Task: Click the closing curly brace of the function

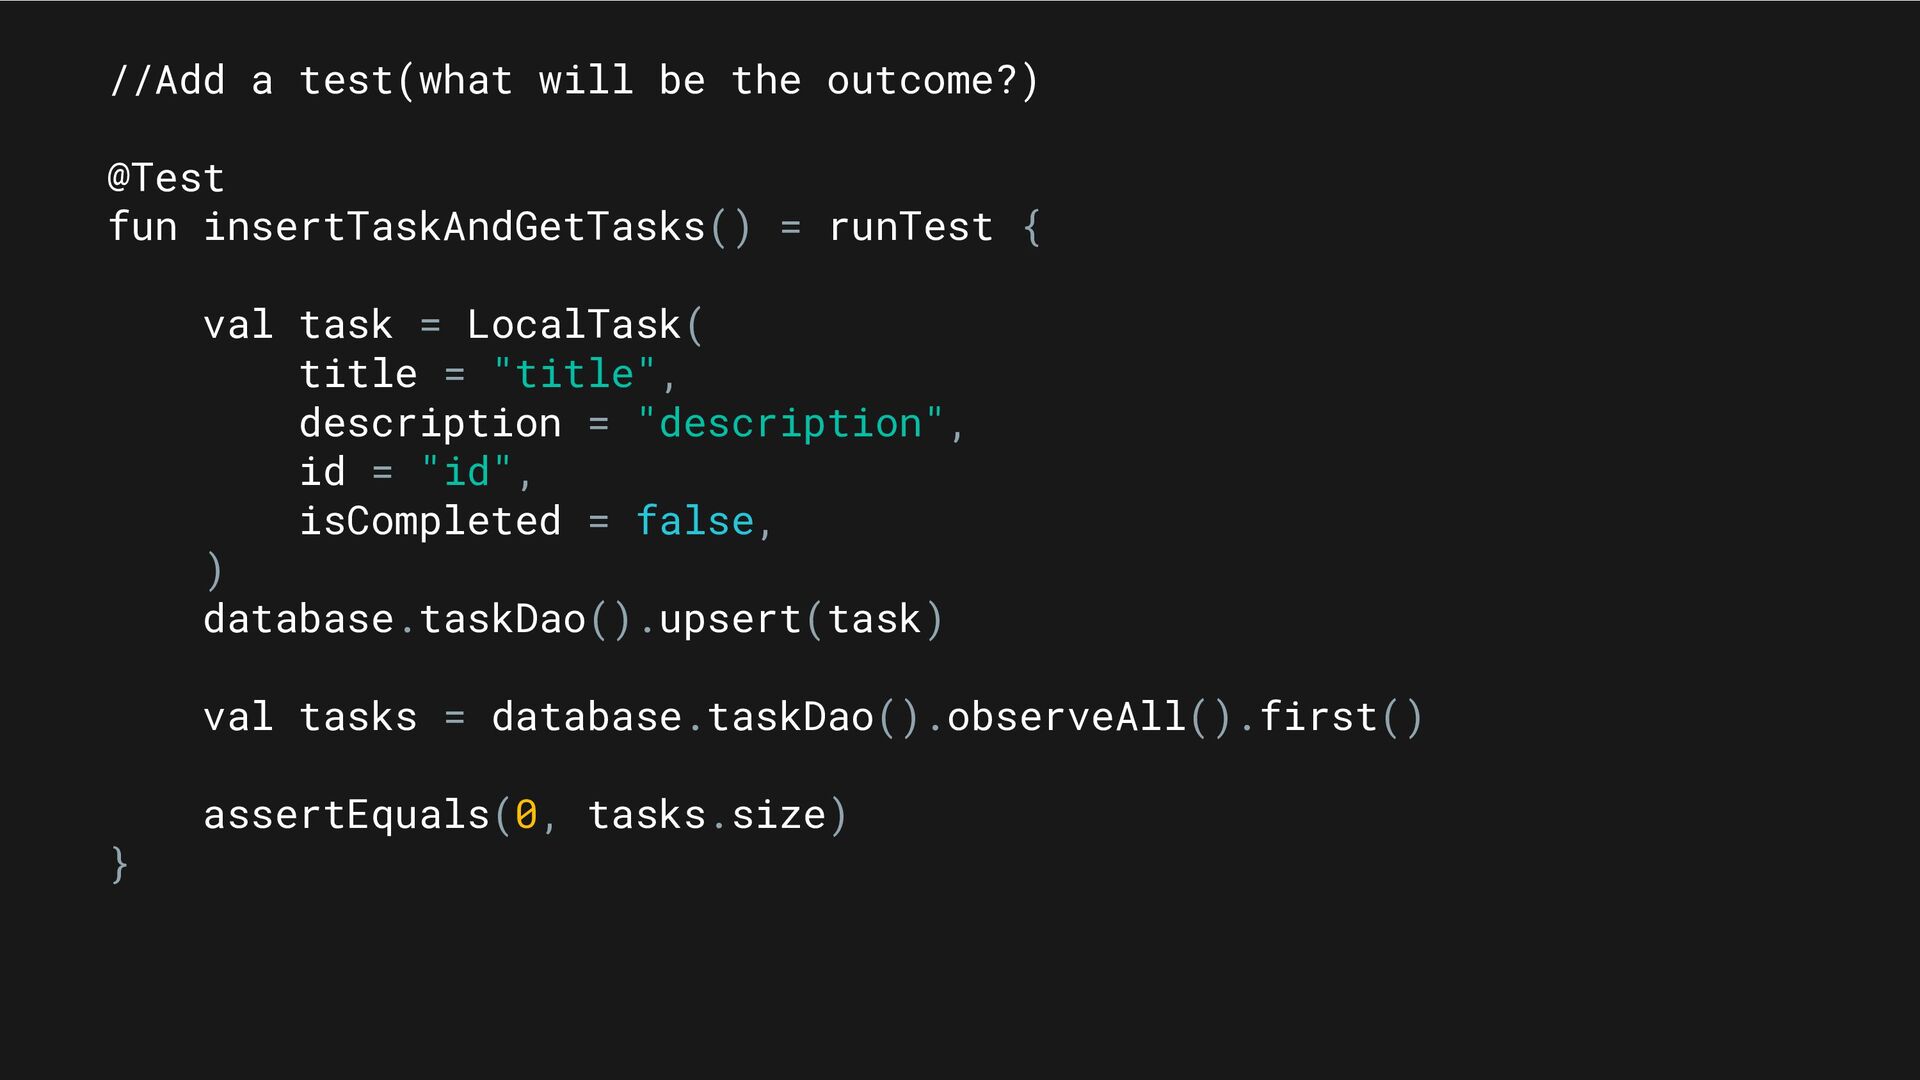Action: (x=119, y=864)
